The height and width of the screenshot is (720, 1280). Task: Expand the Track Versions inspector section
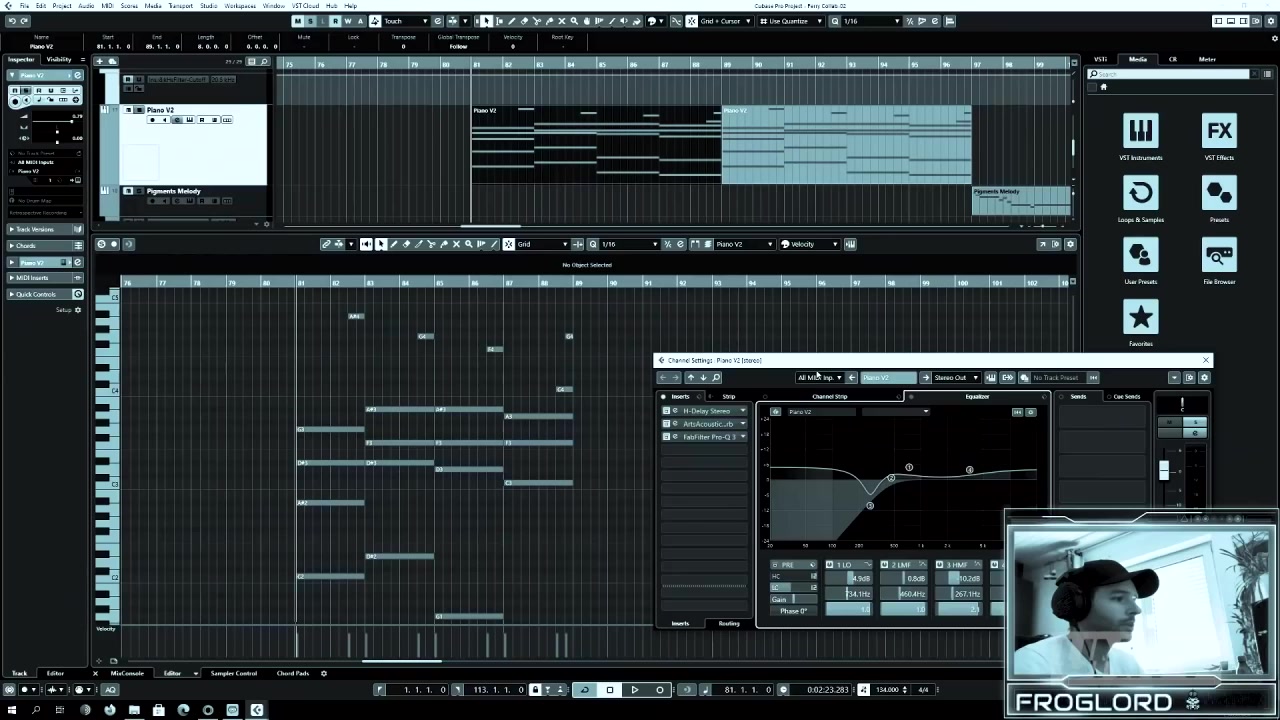click(x=46, y=230)
